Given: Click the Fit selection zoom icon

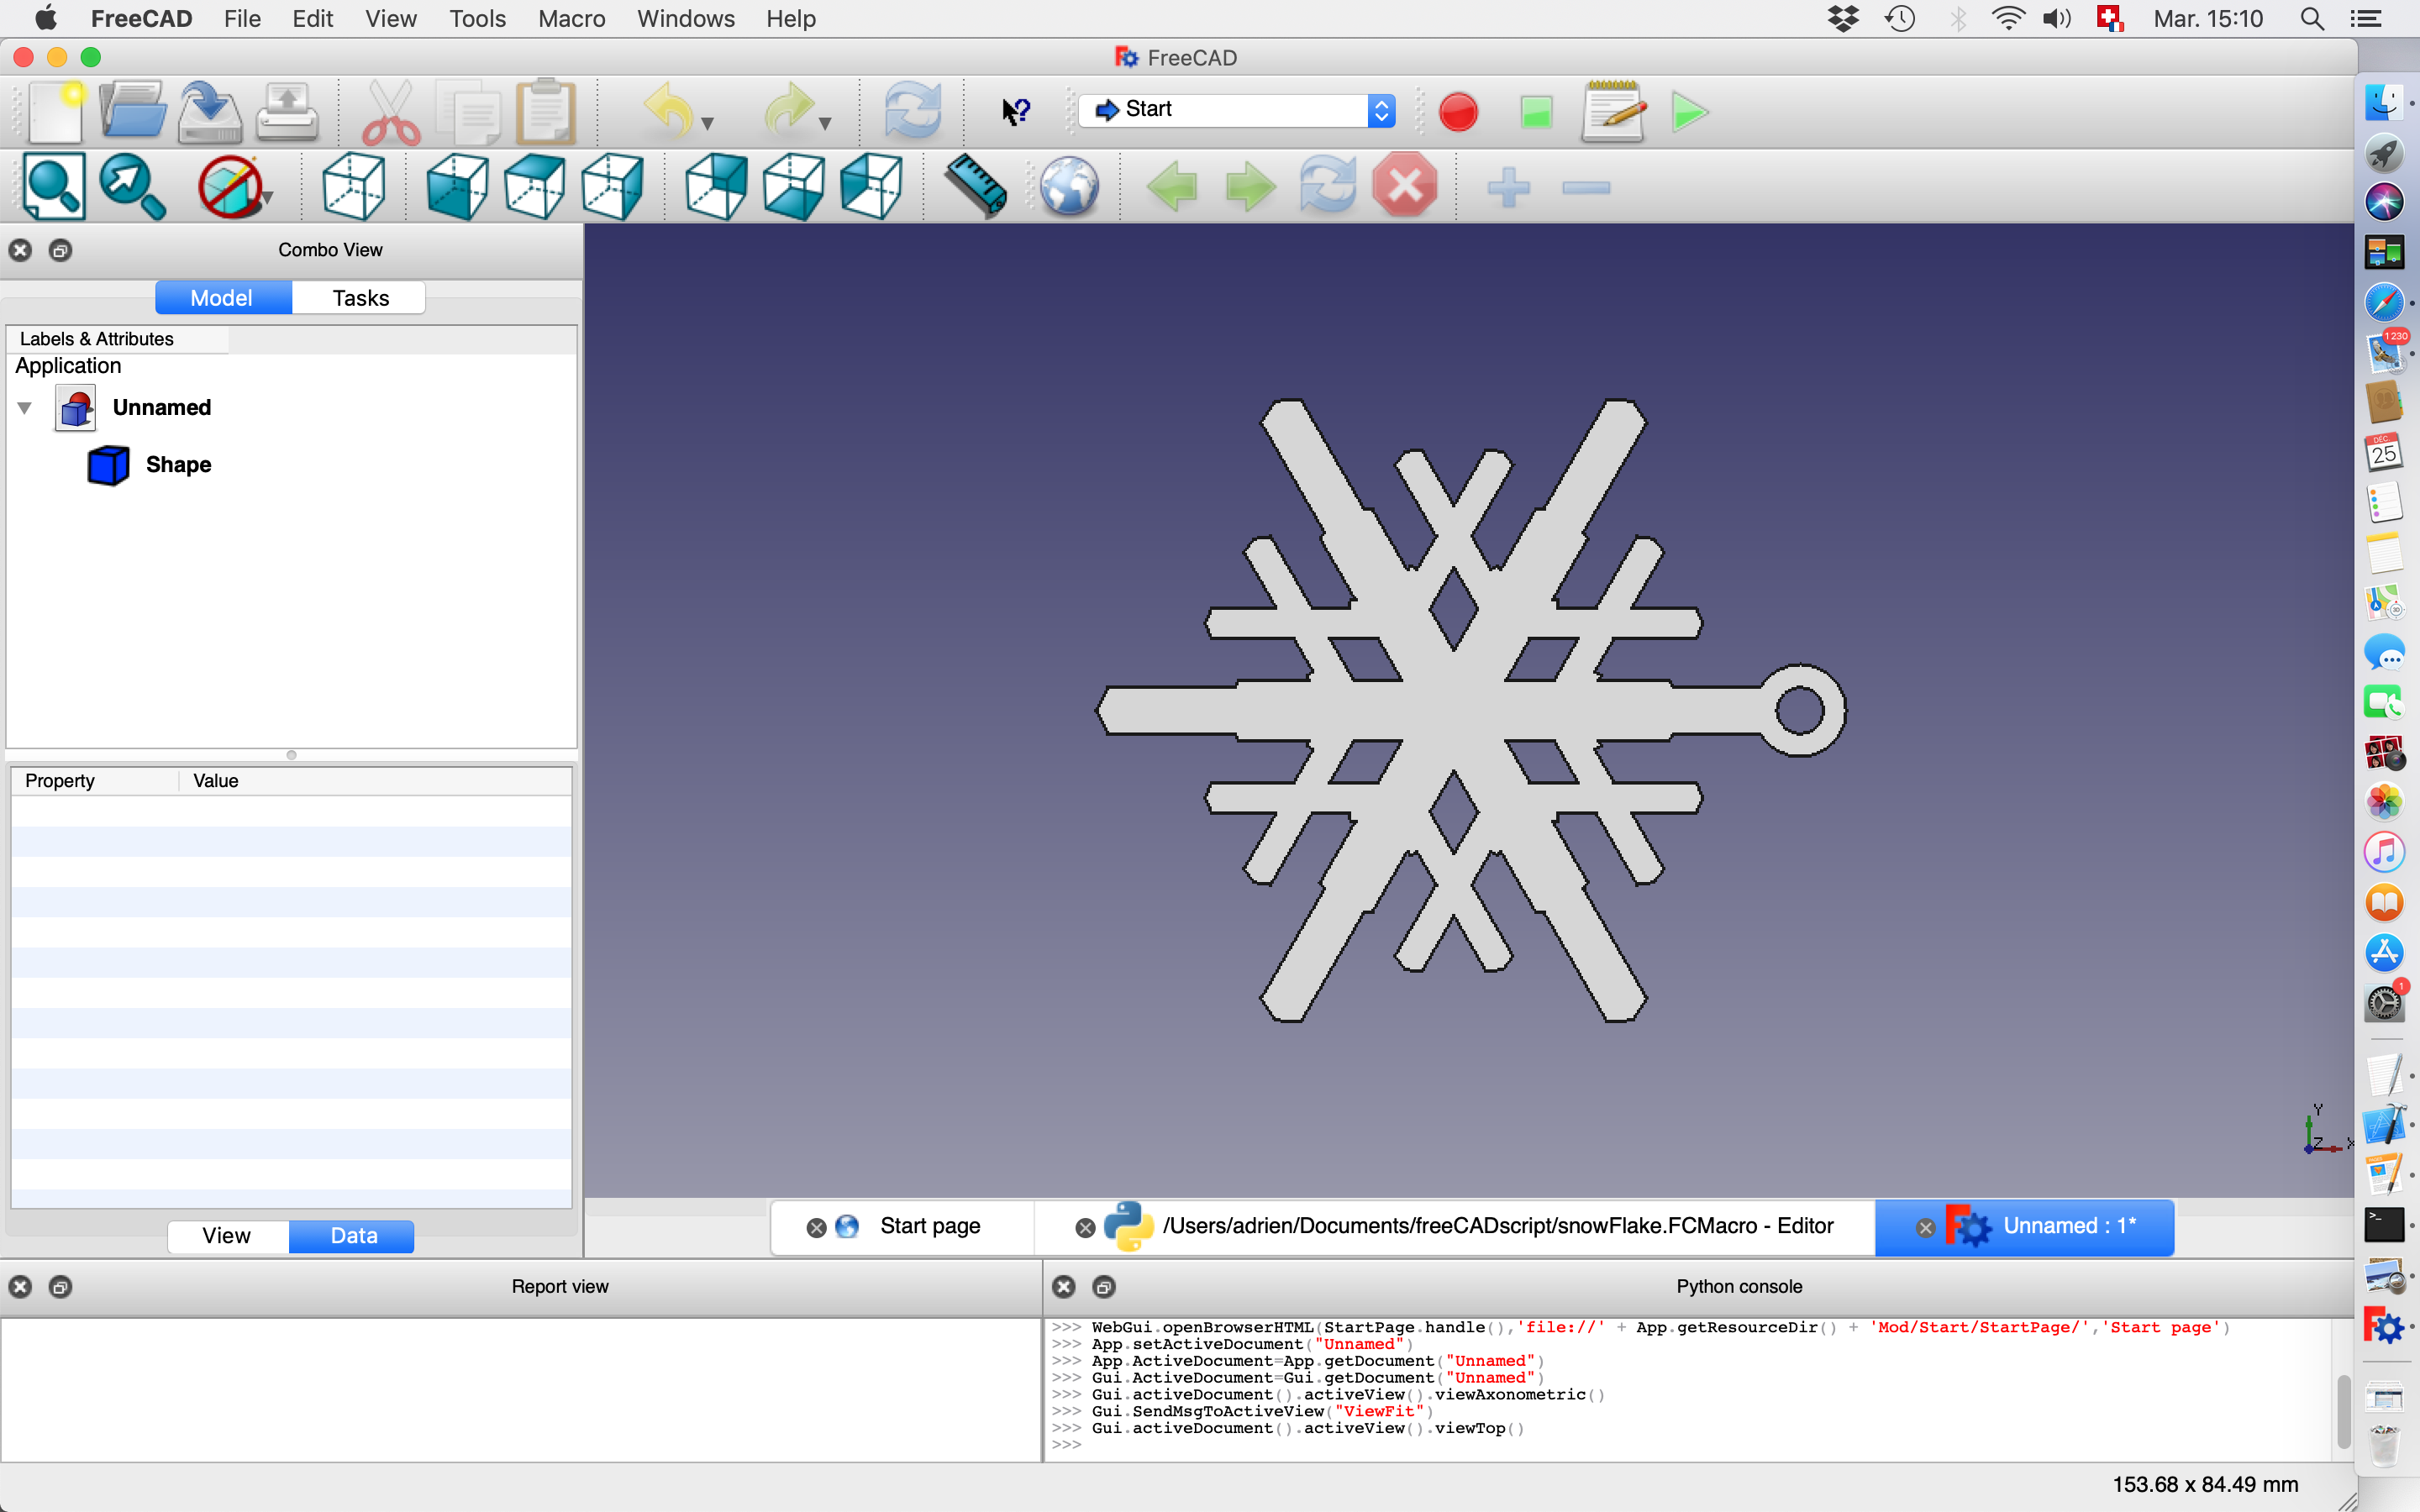Looking at the screenshot, I should click(131, 187).
